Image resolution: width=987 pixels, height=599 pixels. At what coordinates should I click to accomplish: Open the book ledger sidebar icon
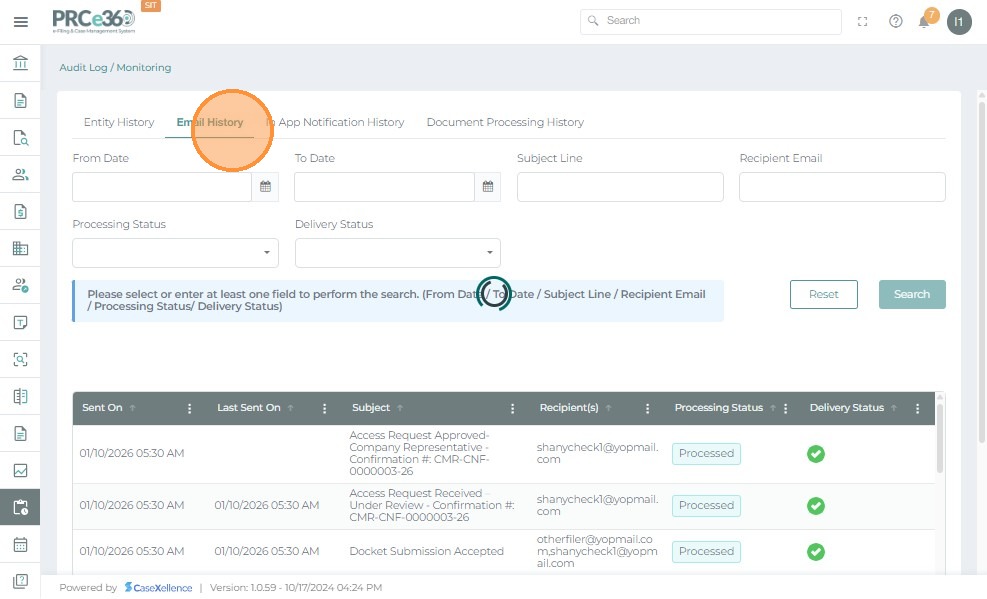tap(20, 396)
